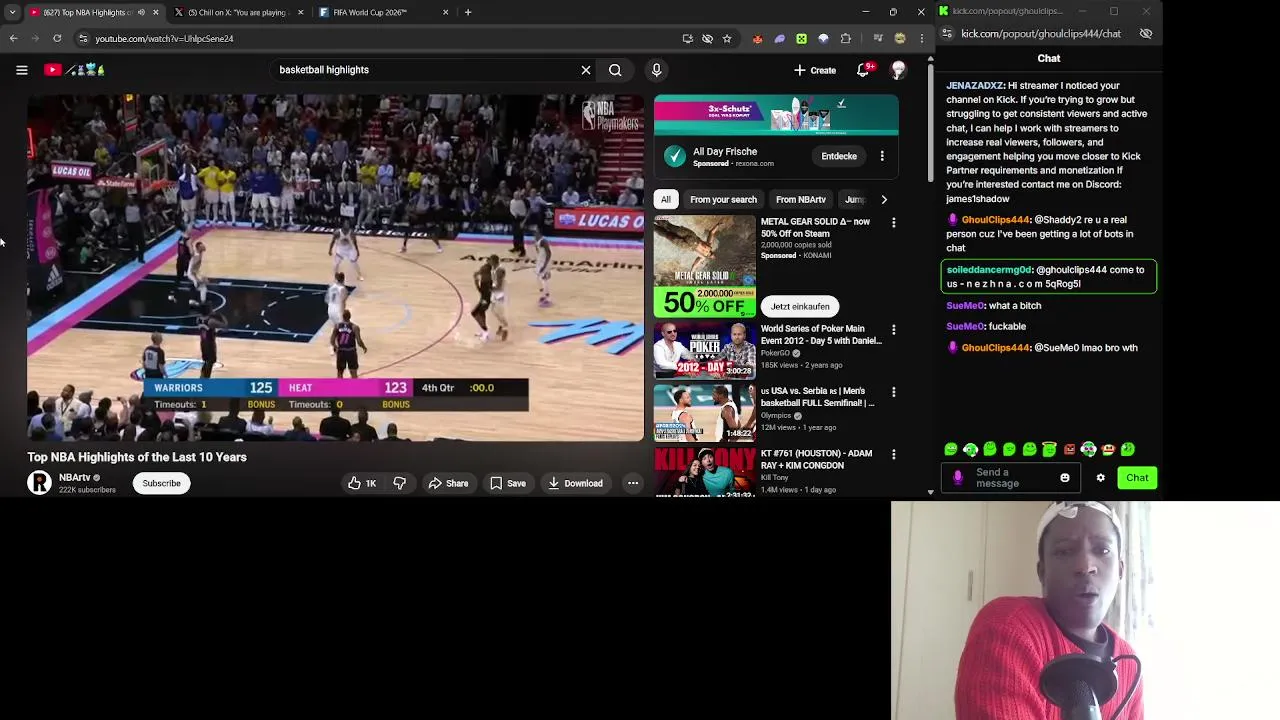Screen dimensions: 1280x720
Task: Open the Create menu
Action: 815,70
